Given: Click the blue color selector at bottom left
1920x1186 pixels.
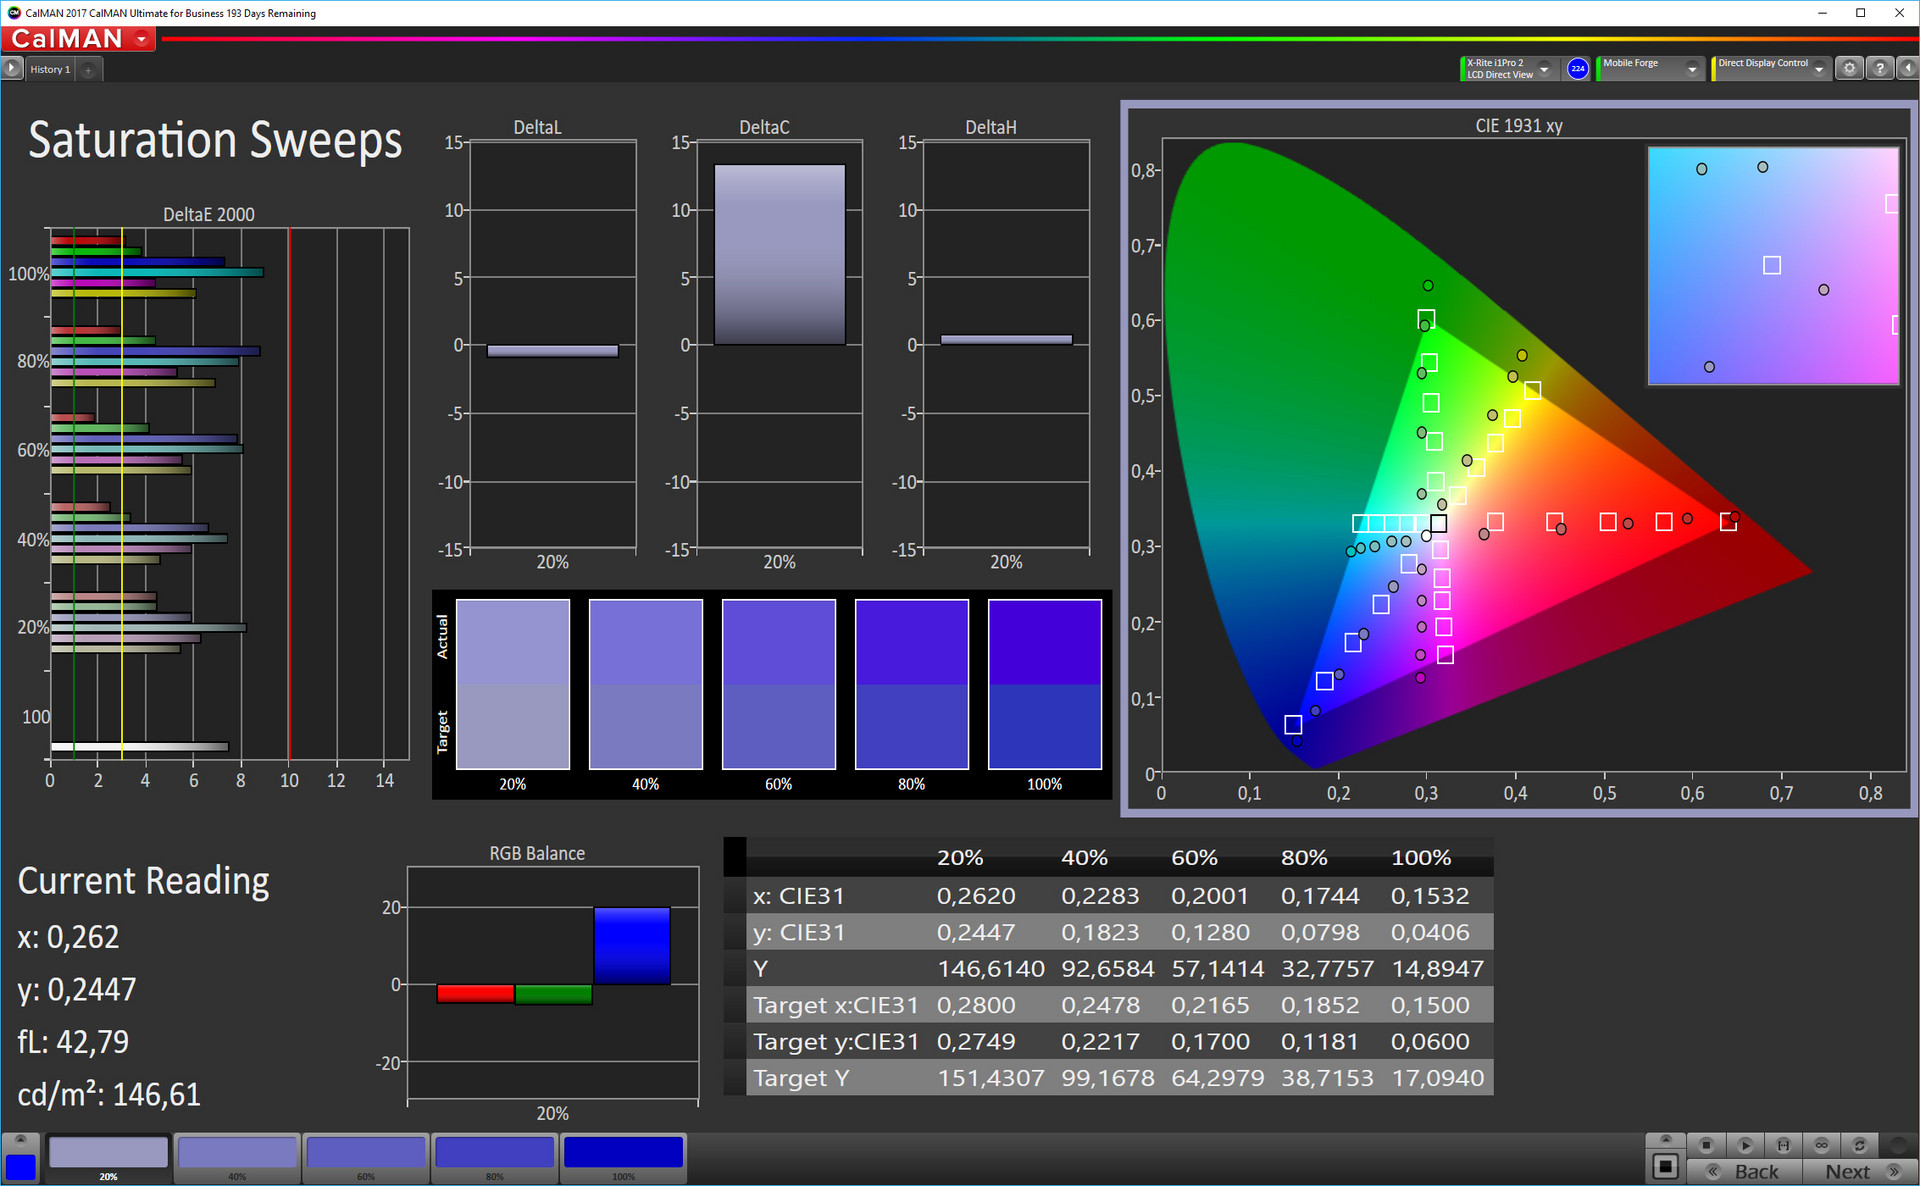Looking at the screenshot, I should pyautogui.click(x=20, y=1166).
